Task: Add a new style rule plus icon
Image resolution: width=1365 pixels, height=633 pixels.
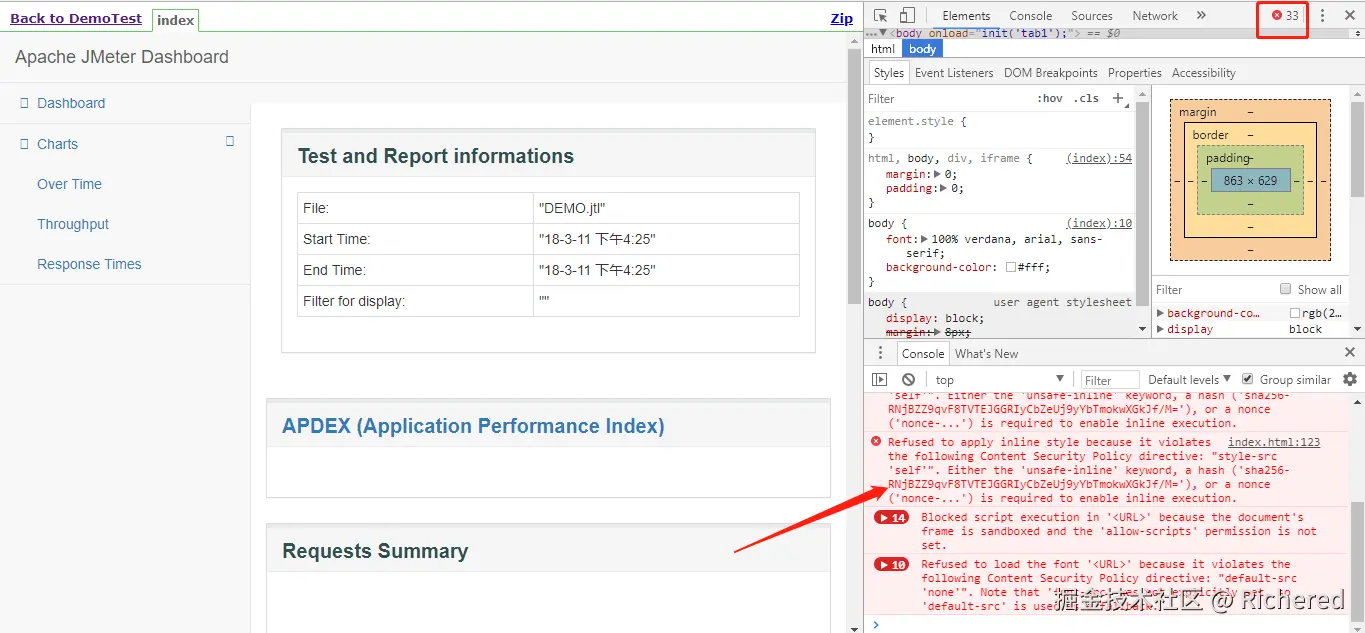Action: (1118, 98)
